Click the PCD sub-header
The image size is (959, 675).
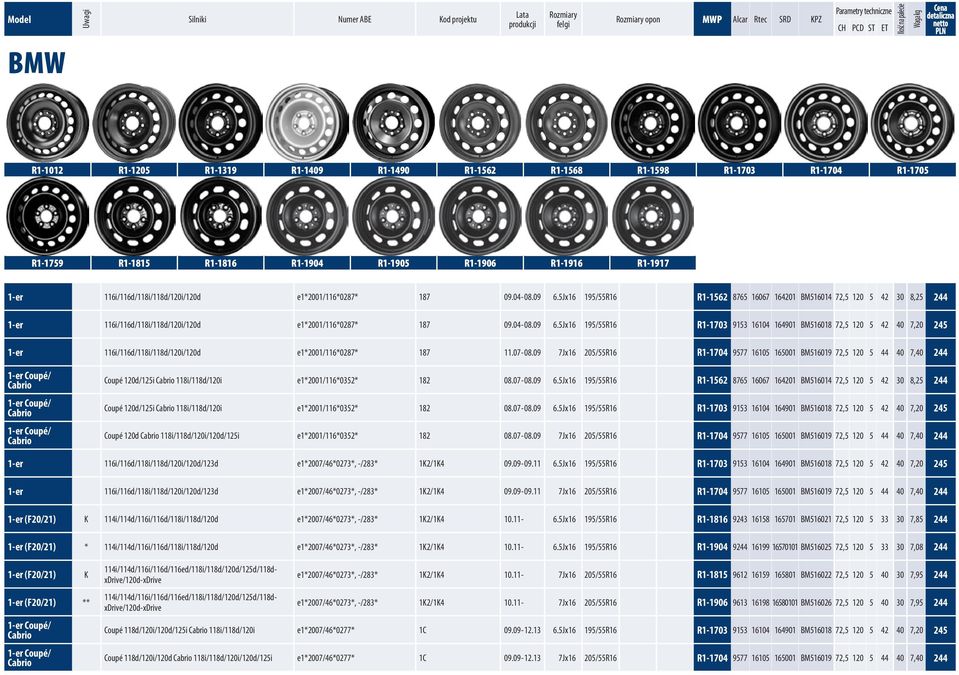tap(857, 28)
